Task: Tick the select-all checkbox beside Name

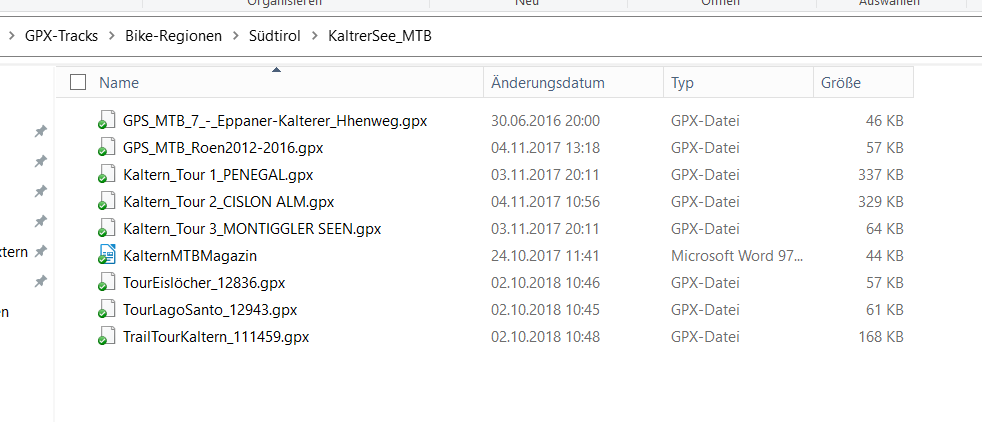Action: click(x=78, y=82)
